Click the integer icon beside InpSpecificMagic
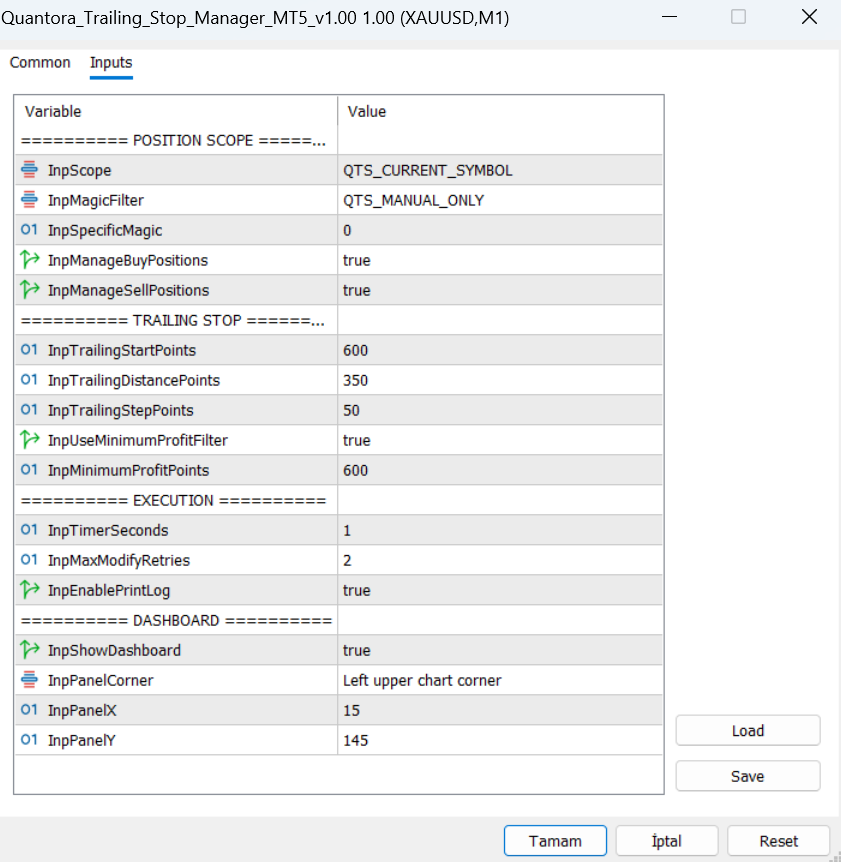 click(29, 230)
